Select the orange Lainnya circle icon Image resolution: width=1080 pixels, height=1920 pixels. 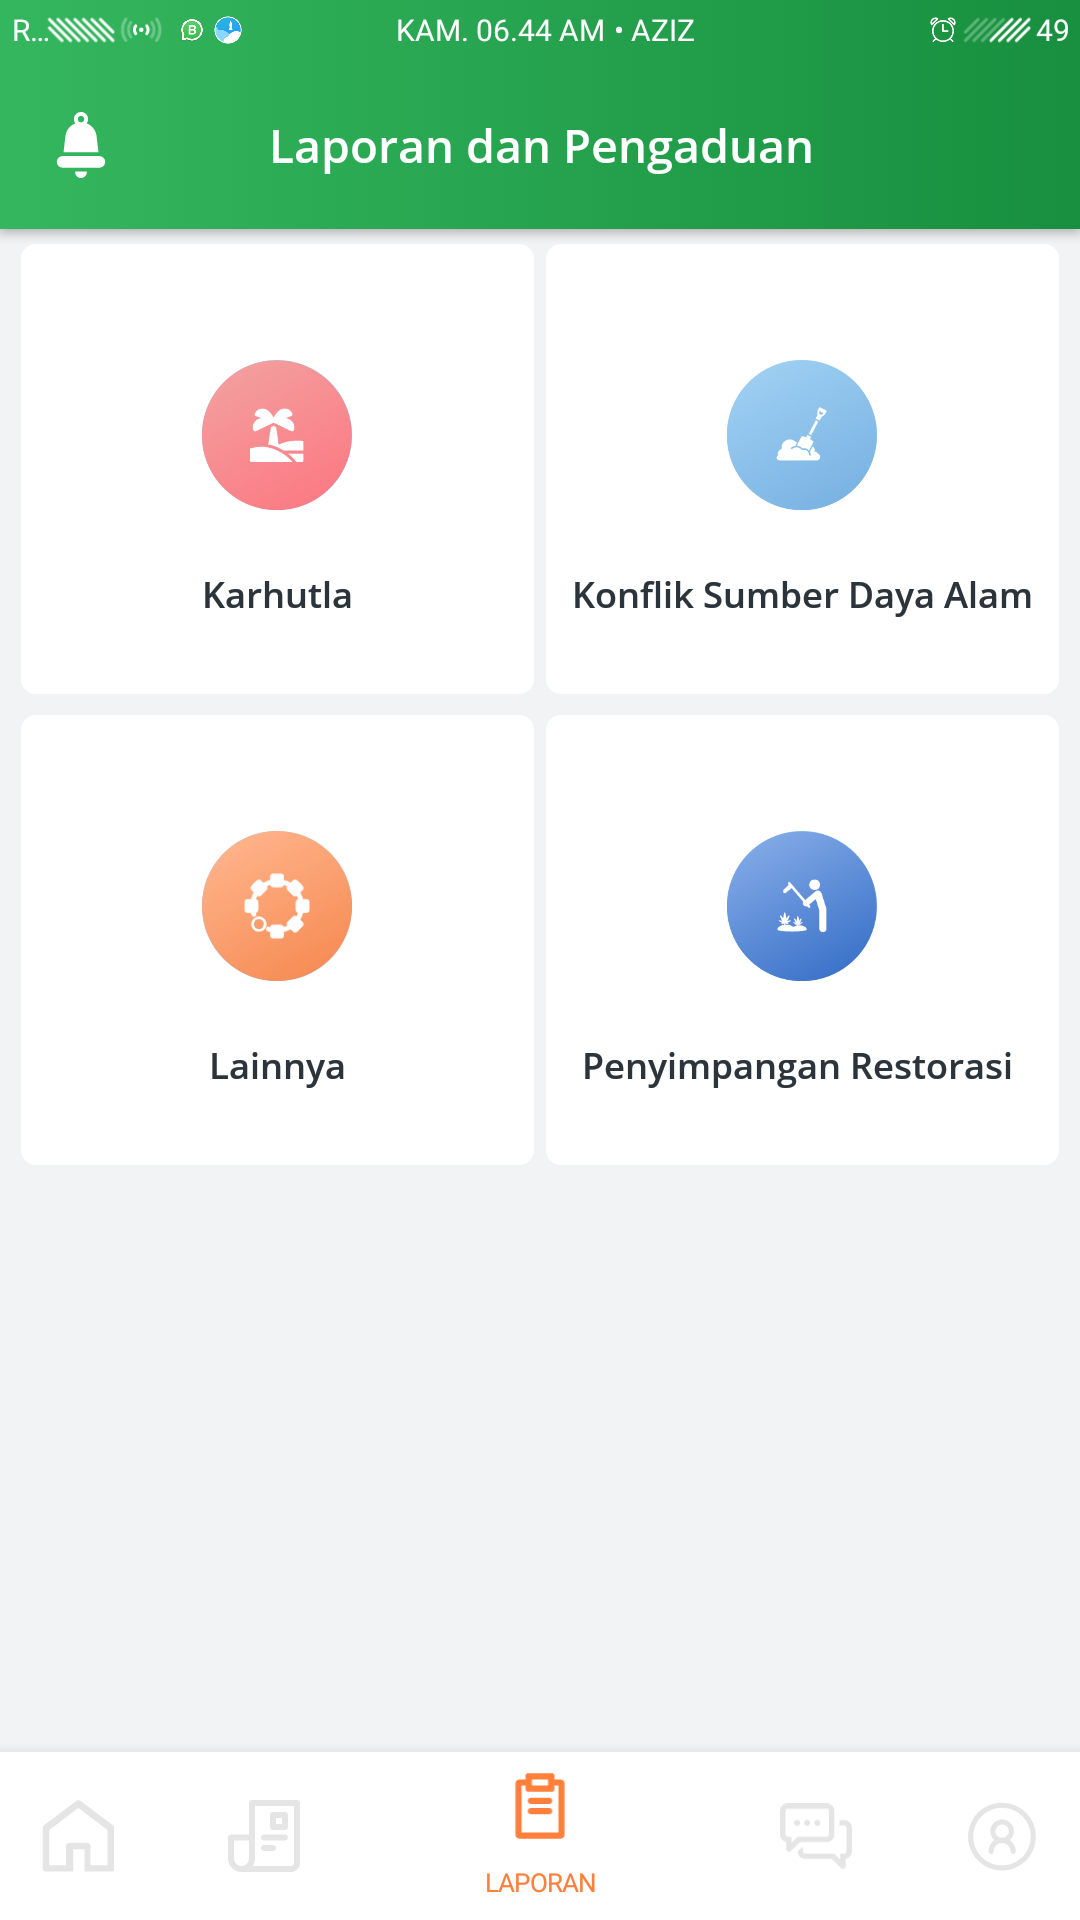pos(277,906)
